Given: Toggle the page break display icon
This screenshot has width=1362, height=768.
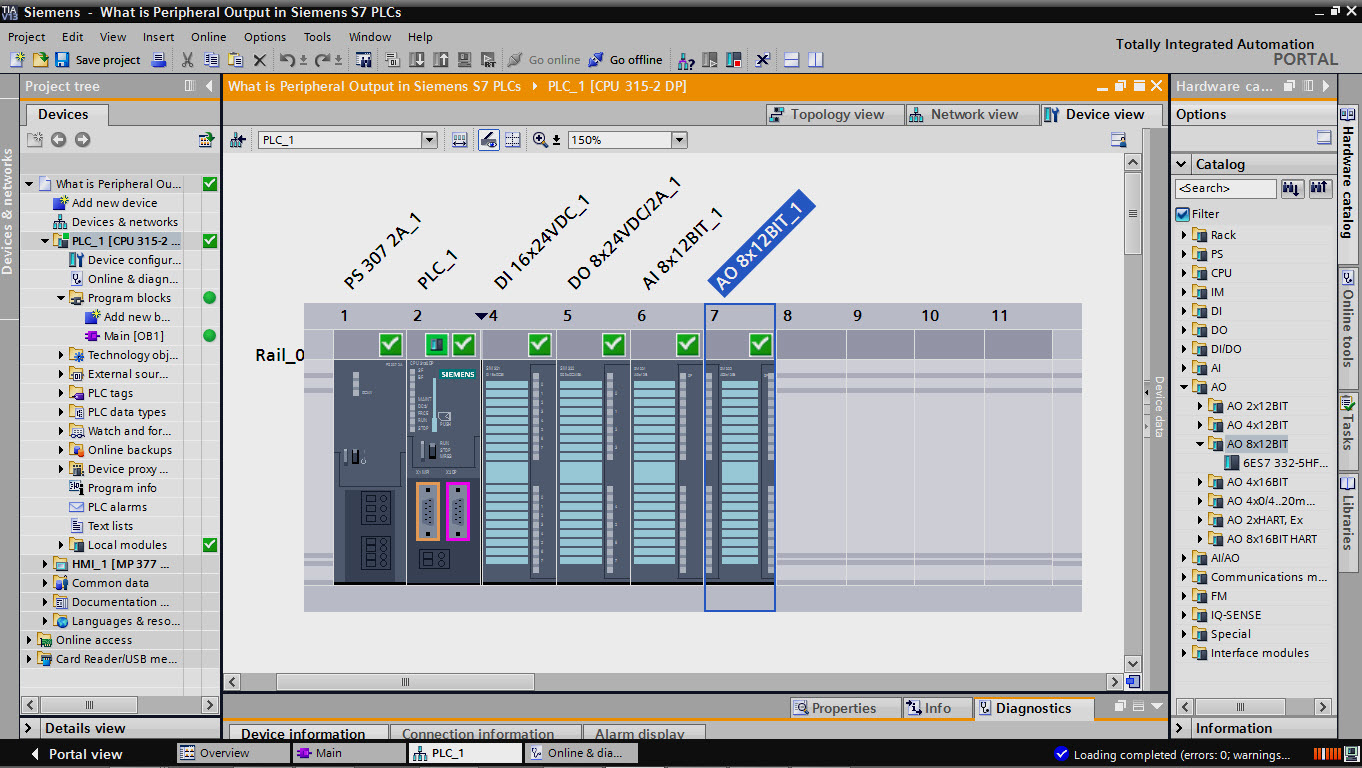Looking at the screenshot, I should (512, 140).
